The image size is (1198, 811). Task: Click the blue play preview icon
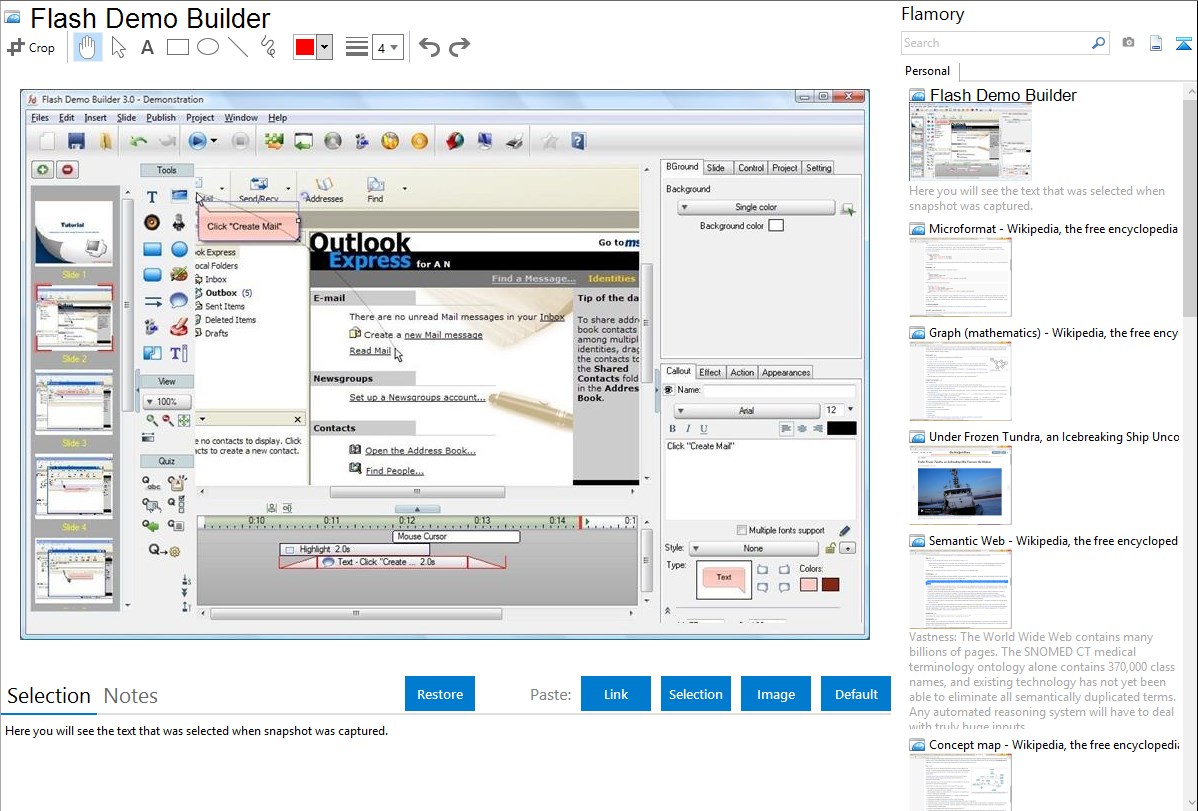[197, 141]
